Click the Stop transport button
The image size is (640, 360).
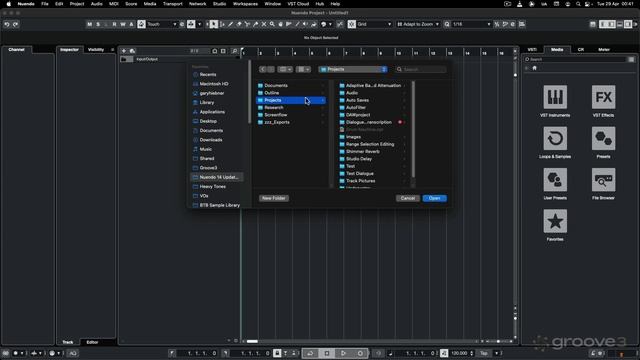(x=327, y=353)
